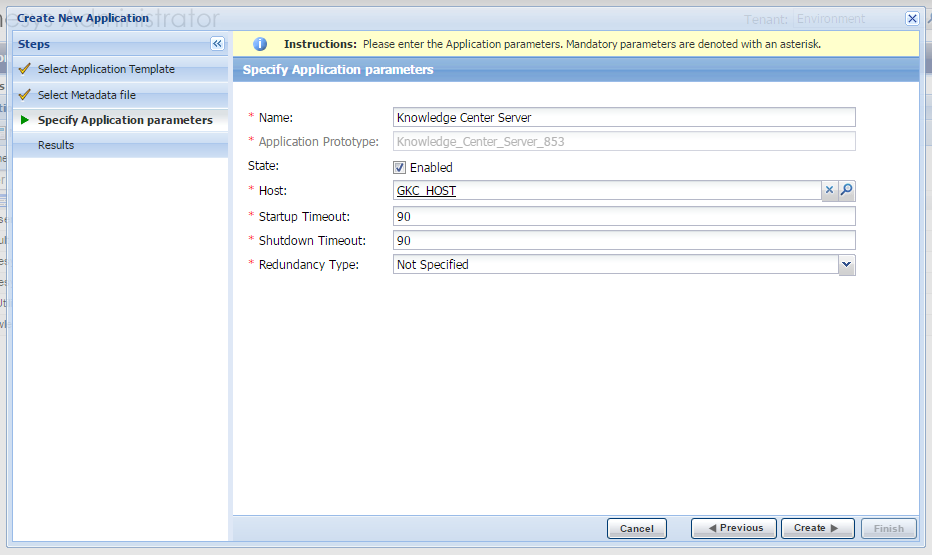Click green arrow icon beside Specify Application parameters
The width and height of the screenshot is (932, 555).
click(25, 120)
